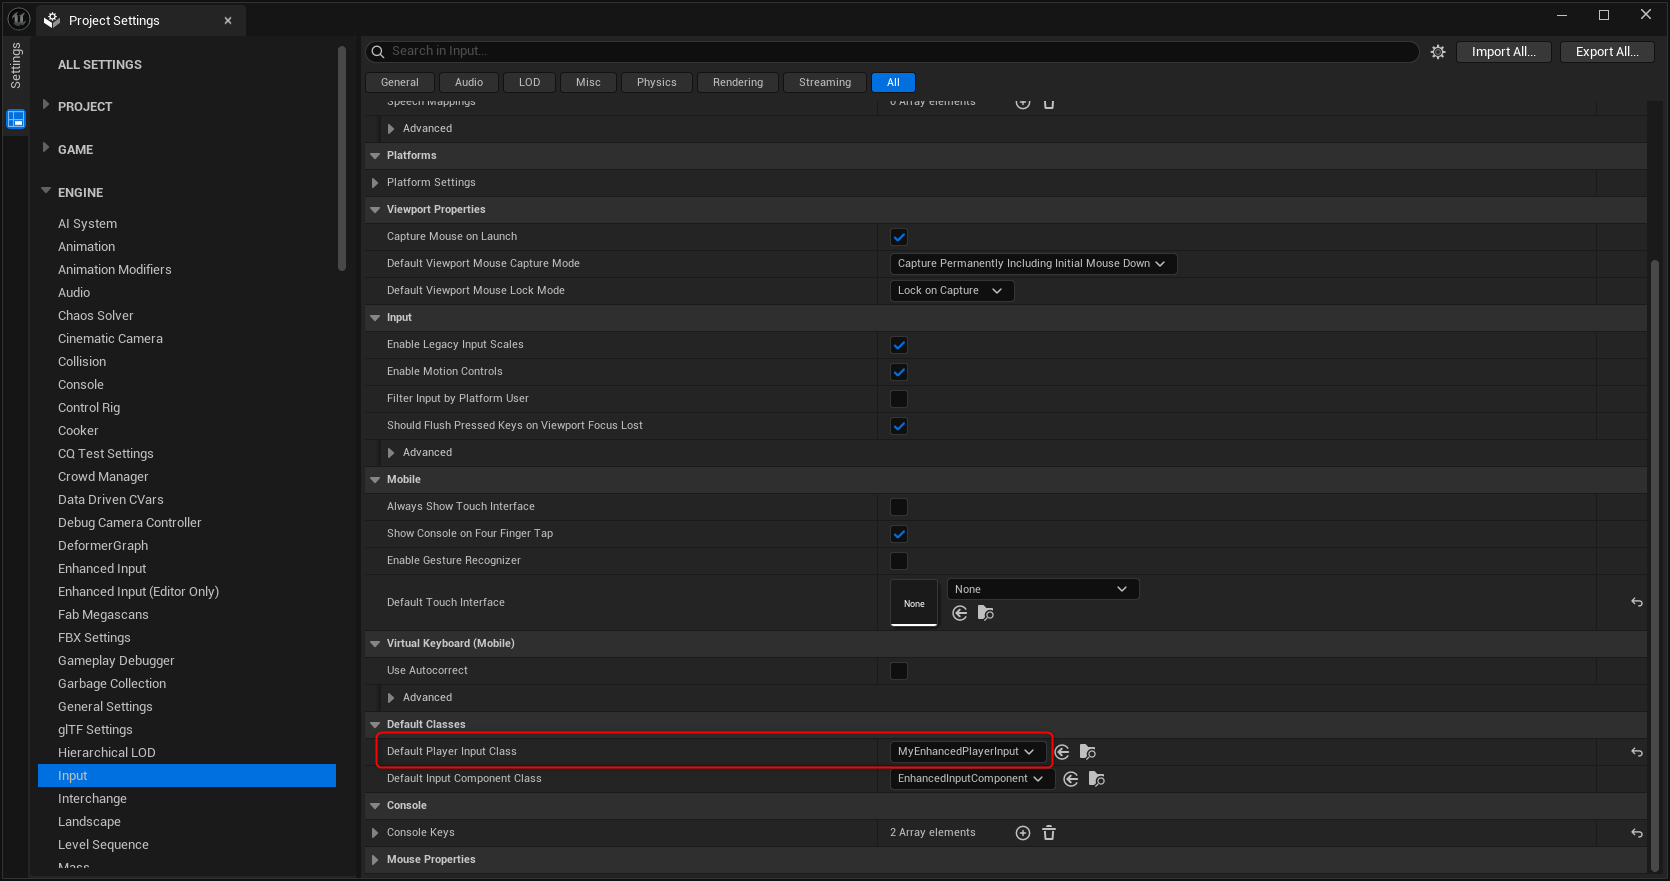Image resolution: width=1670 pixels, height=881 pixels.
Task: Select the All filter tab
Action: [893, 83]
